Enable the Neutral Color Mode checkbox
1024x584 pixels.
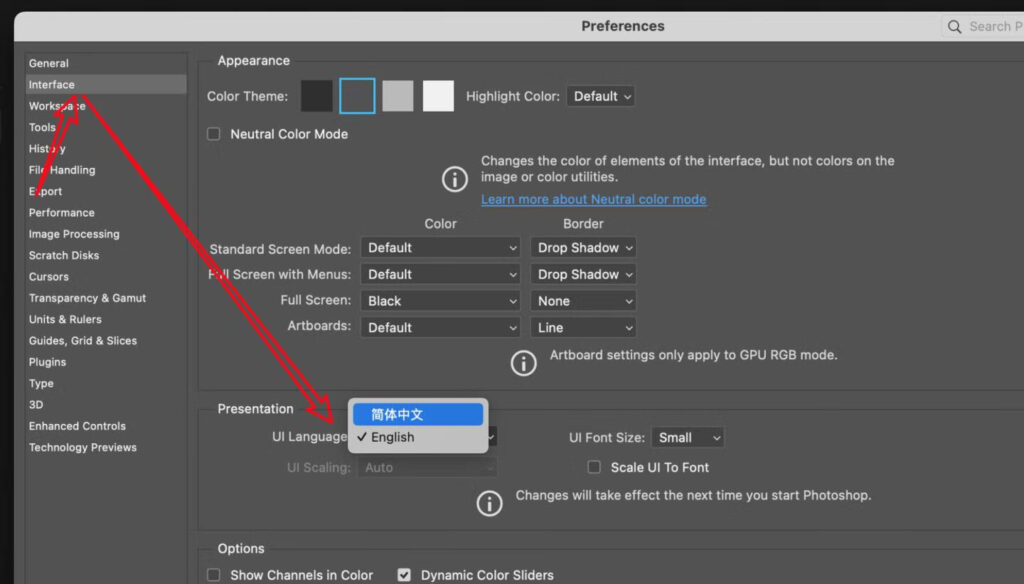tap(214, 133)
